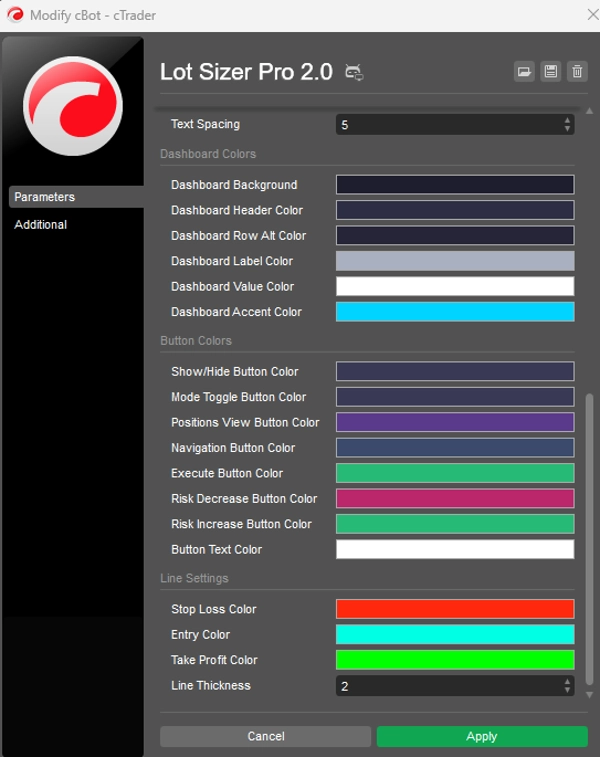600x757 pixels.
Task: Click the Cancel button
Action: [x=265, y=736]
